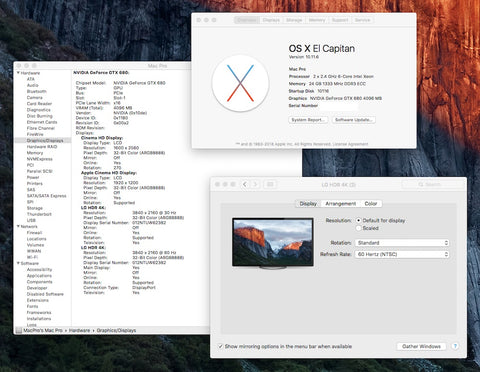Click the display preview thumbnail
Screen dimensions: 480x372
pyautogui.click(x=273, y=243)
